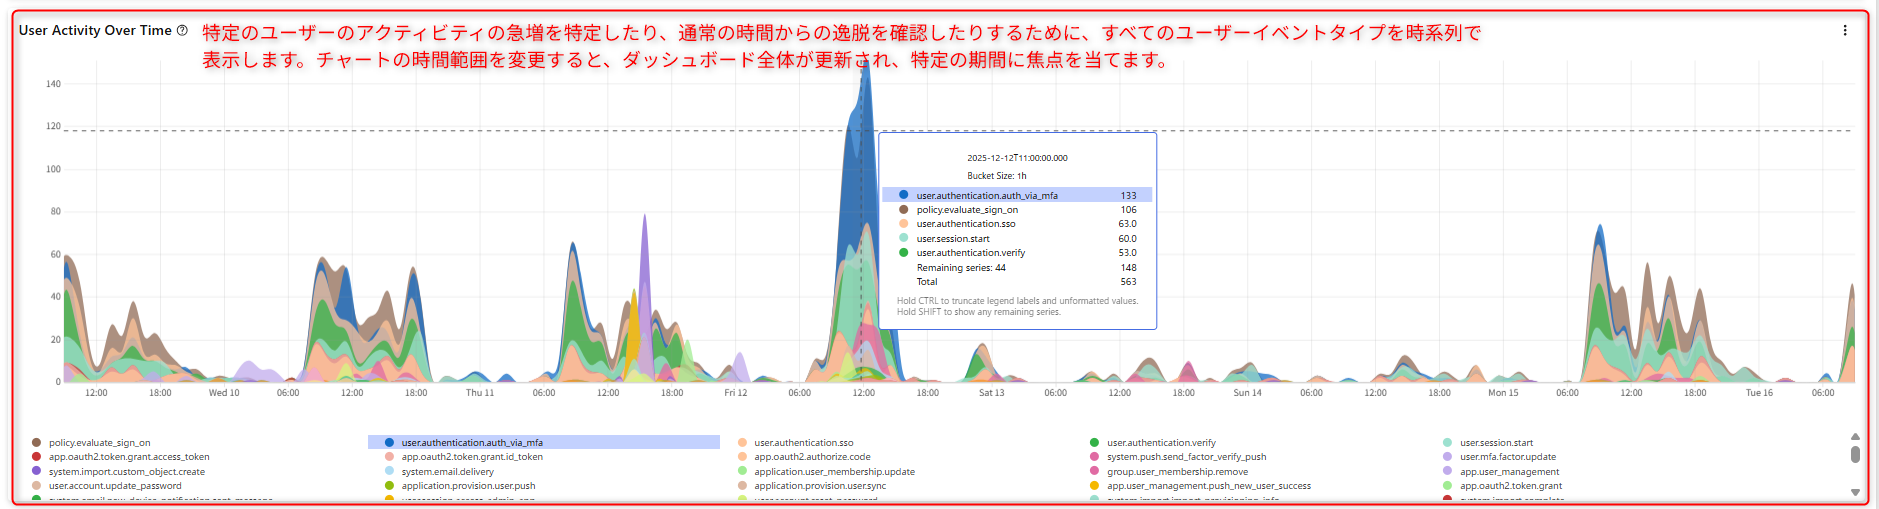Viewport: 1879px width, 509px height.
Task: Click tooltip value 63.0 for user.authentication.sso
Action: (x=1127, y=224)
